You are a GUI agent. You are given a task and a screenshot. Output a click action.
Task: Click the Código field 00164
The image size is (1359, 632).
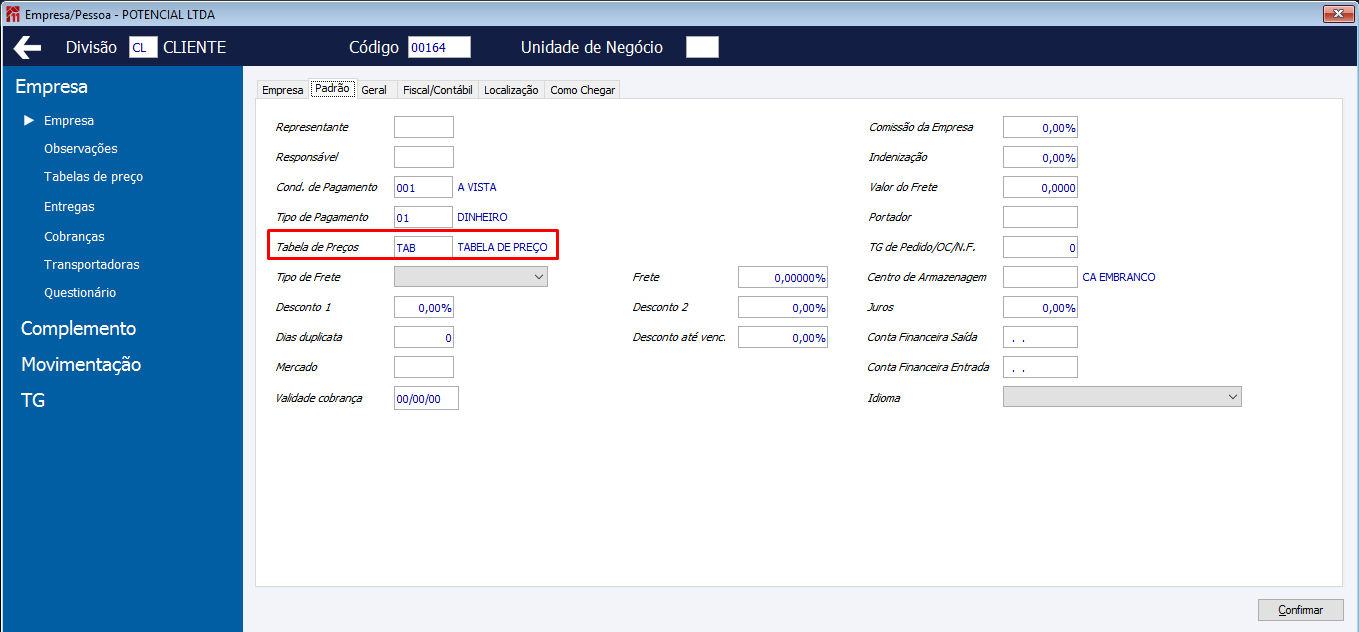click(439, 48)
